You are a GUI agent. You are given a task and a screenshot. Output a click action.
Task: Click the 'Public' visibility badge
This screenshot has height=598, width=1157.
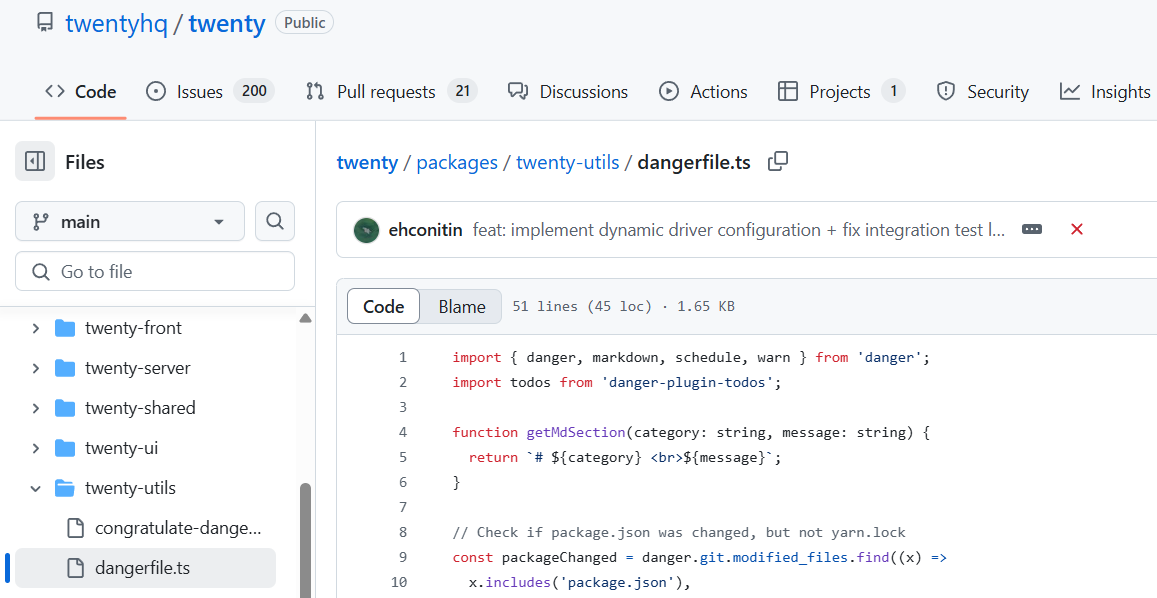(x=305, y=23)
